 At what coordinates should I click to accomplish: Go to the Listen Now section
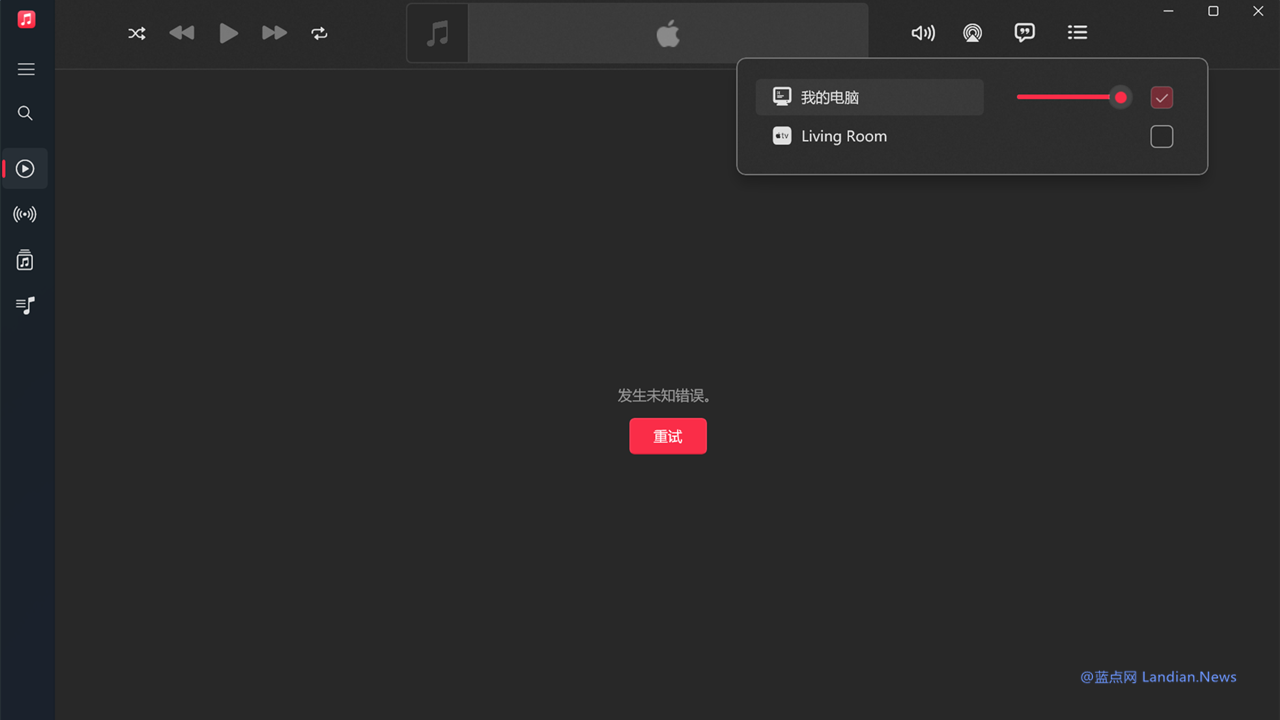point(26,169)
